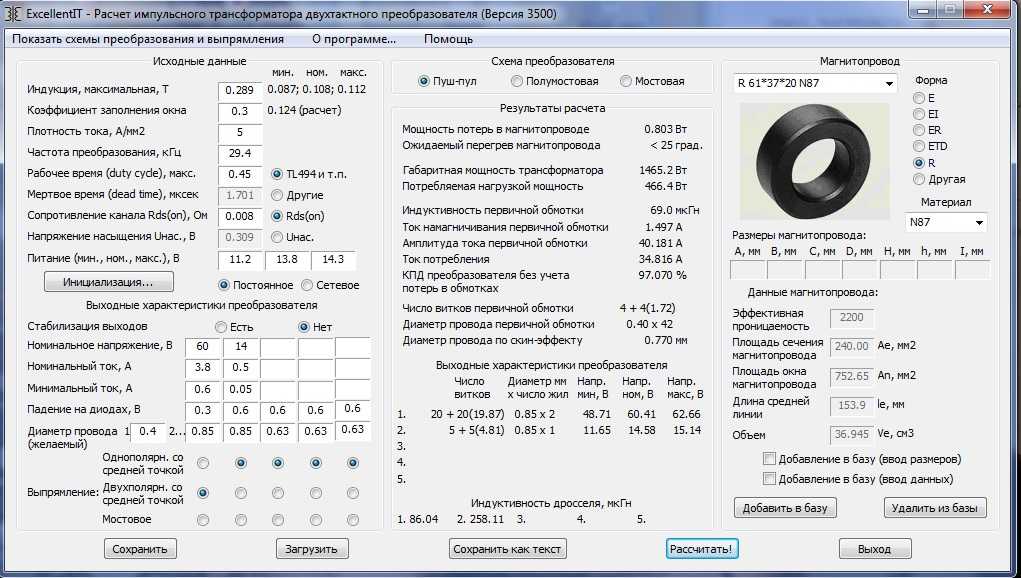Image resolution: width=1021 pixels, height=578 pixels.
Task: Click the Rds(on) resistance field 0.008
Action: (x=240, y=216)
